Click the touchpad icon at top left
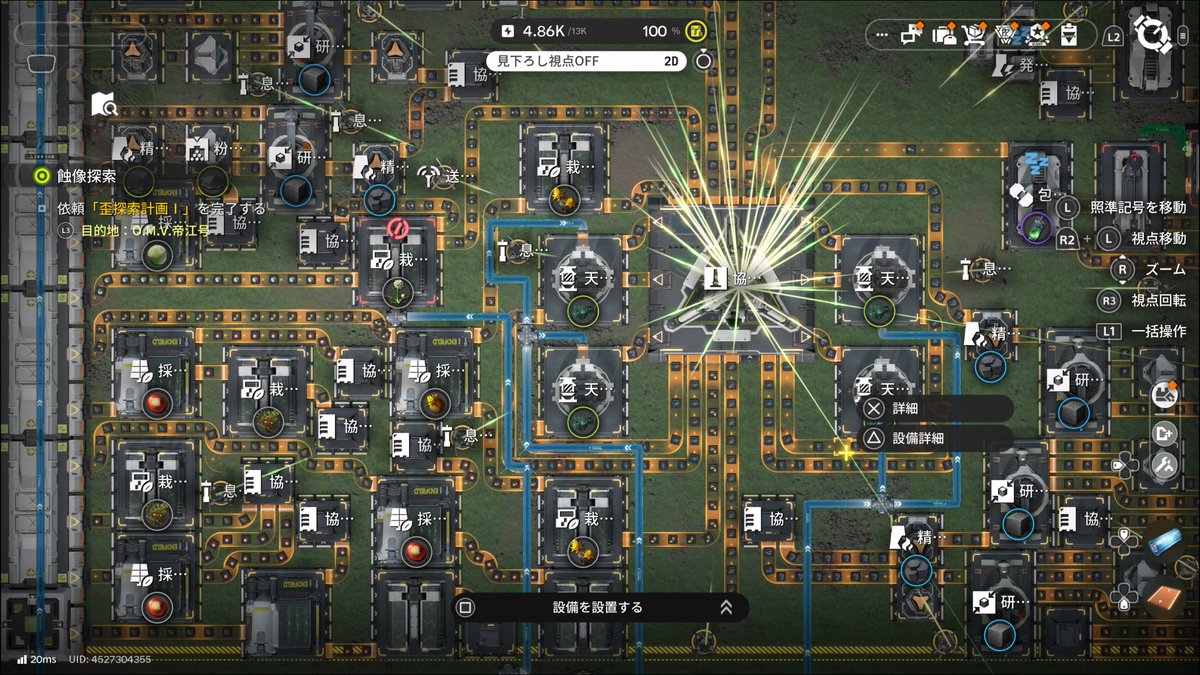Image resolution: width=1200 pixels, height=675 pixels. coord(41,63)
